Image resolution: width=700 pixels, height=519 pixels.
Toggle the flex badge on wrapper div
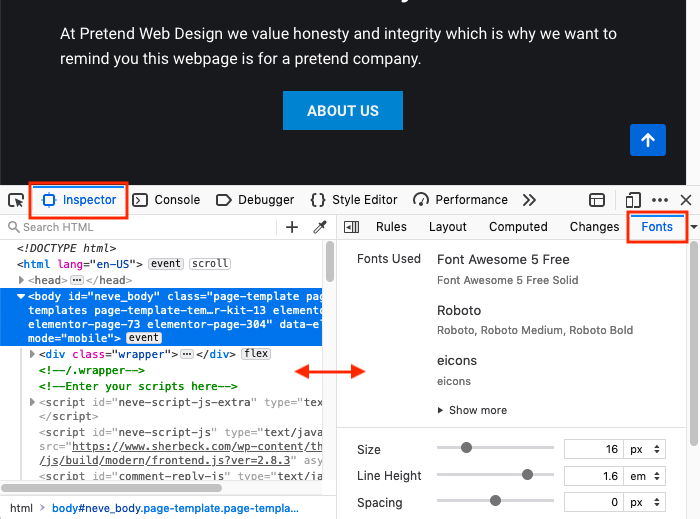256,354
